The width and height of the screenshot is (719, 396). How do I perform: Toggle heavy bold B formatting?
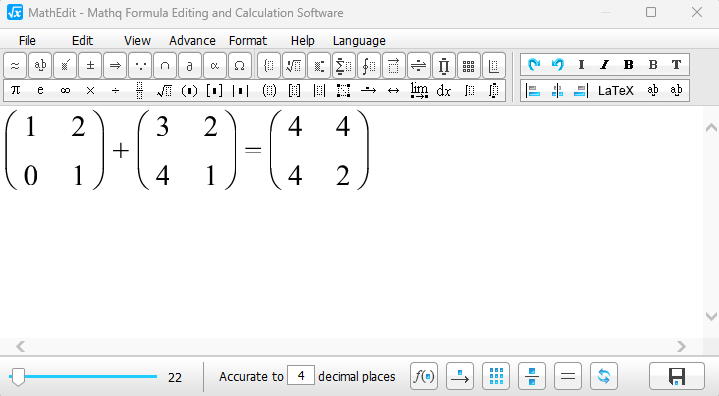pos(629,65)
